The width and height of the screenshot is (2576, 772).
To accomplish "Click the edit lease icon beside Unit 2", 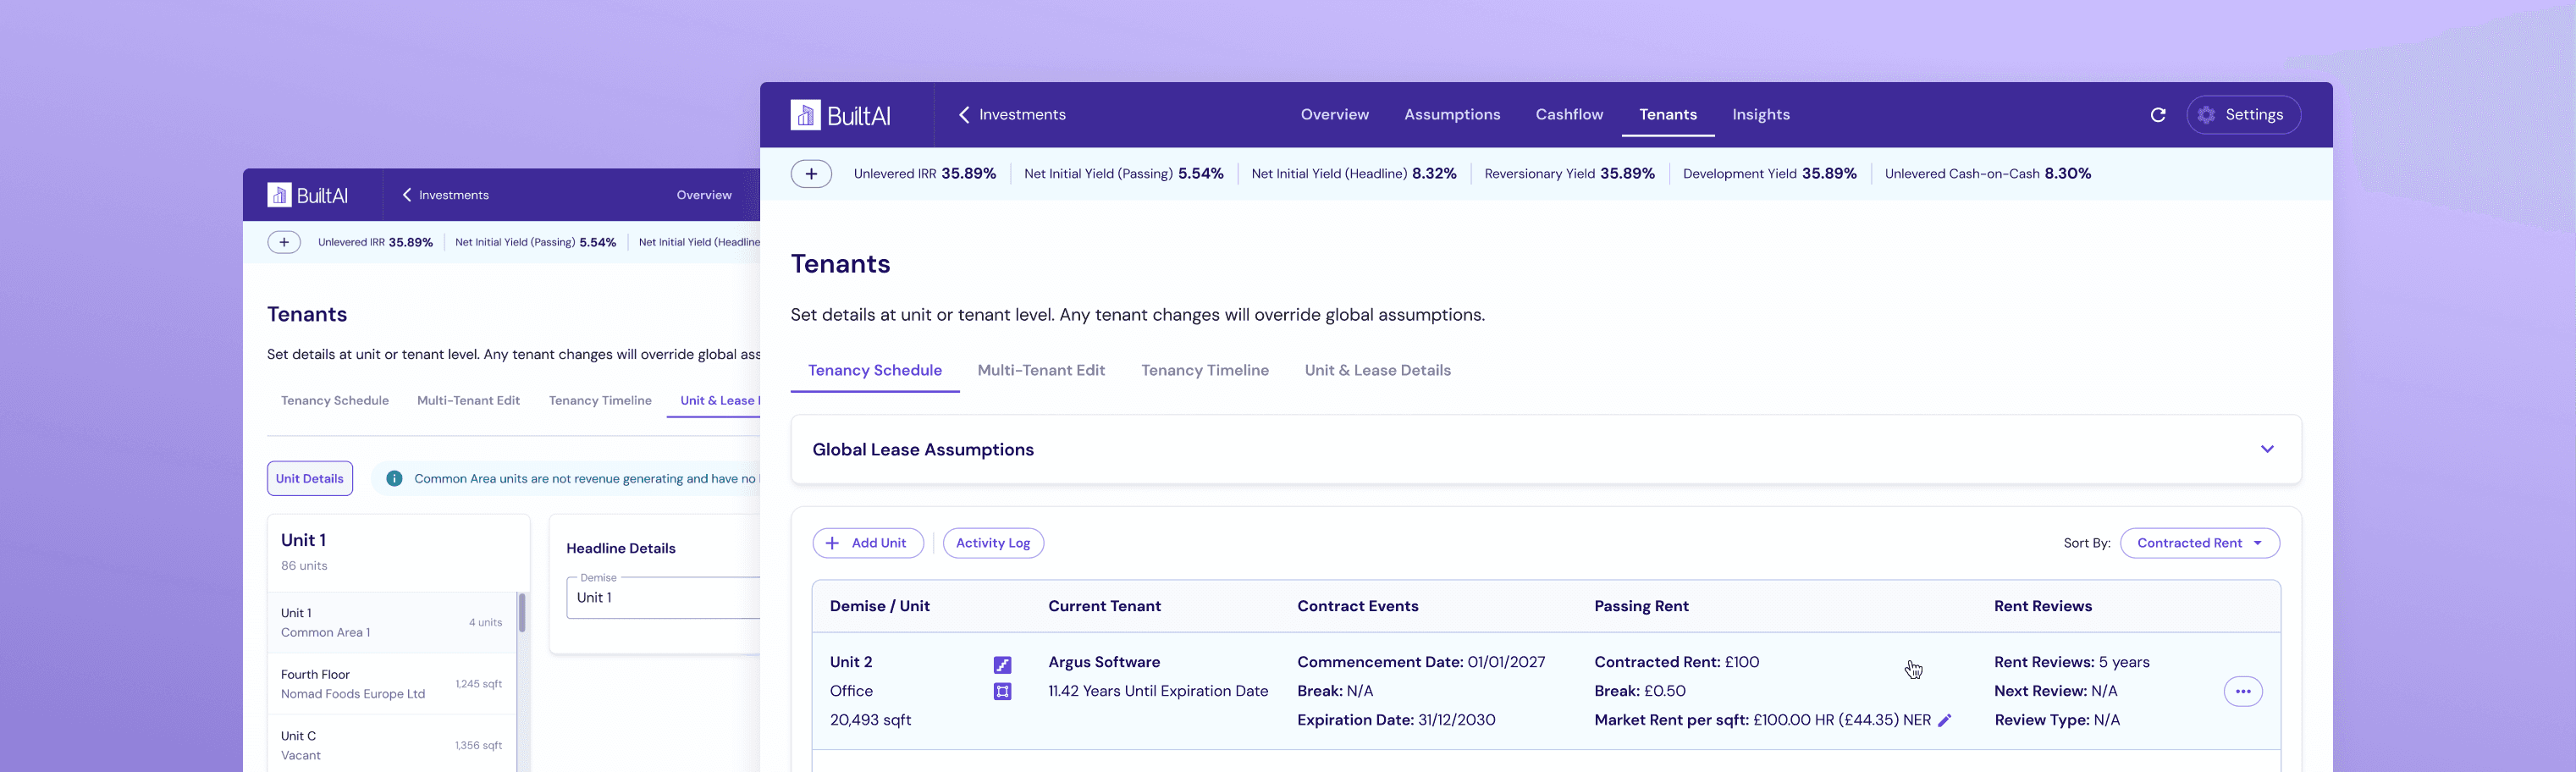I will [x=1002, y=665].
